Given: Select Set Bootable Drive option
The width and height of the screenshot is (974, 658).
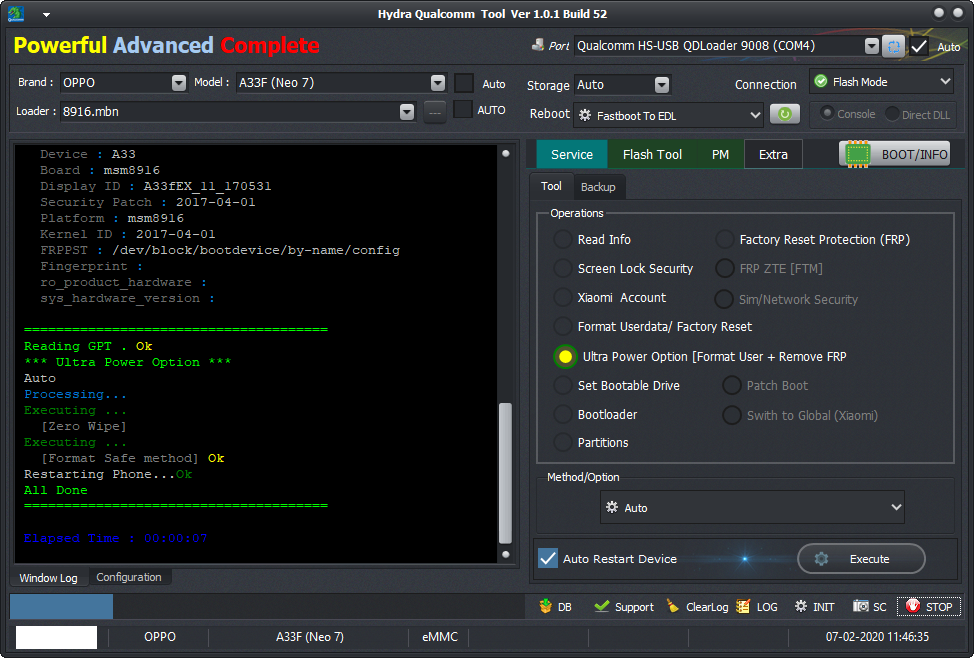Looking at the screenshot, I should [x=563, y=385].
